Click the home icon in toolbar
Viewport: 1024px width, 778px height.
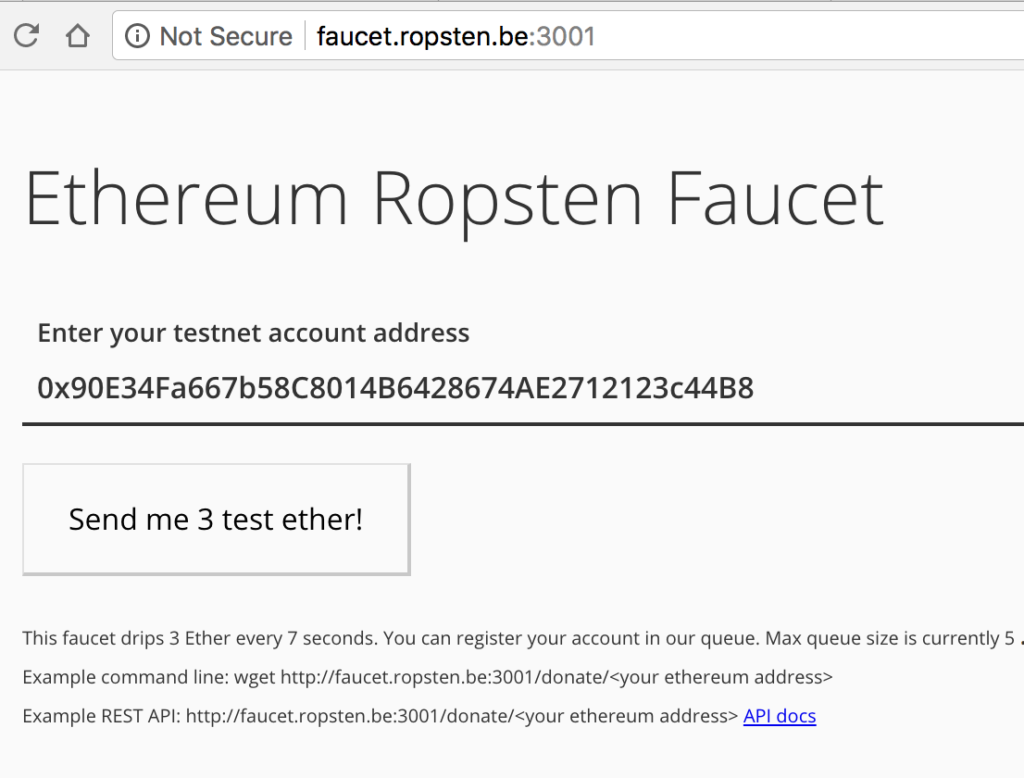[77, 37]
